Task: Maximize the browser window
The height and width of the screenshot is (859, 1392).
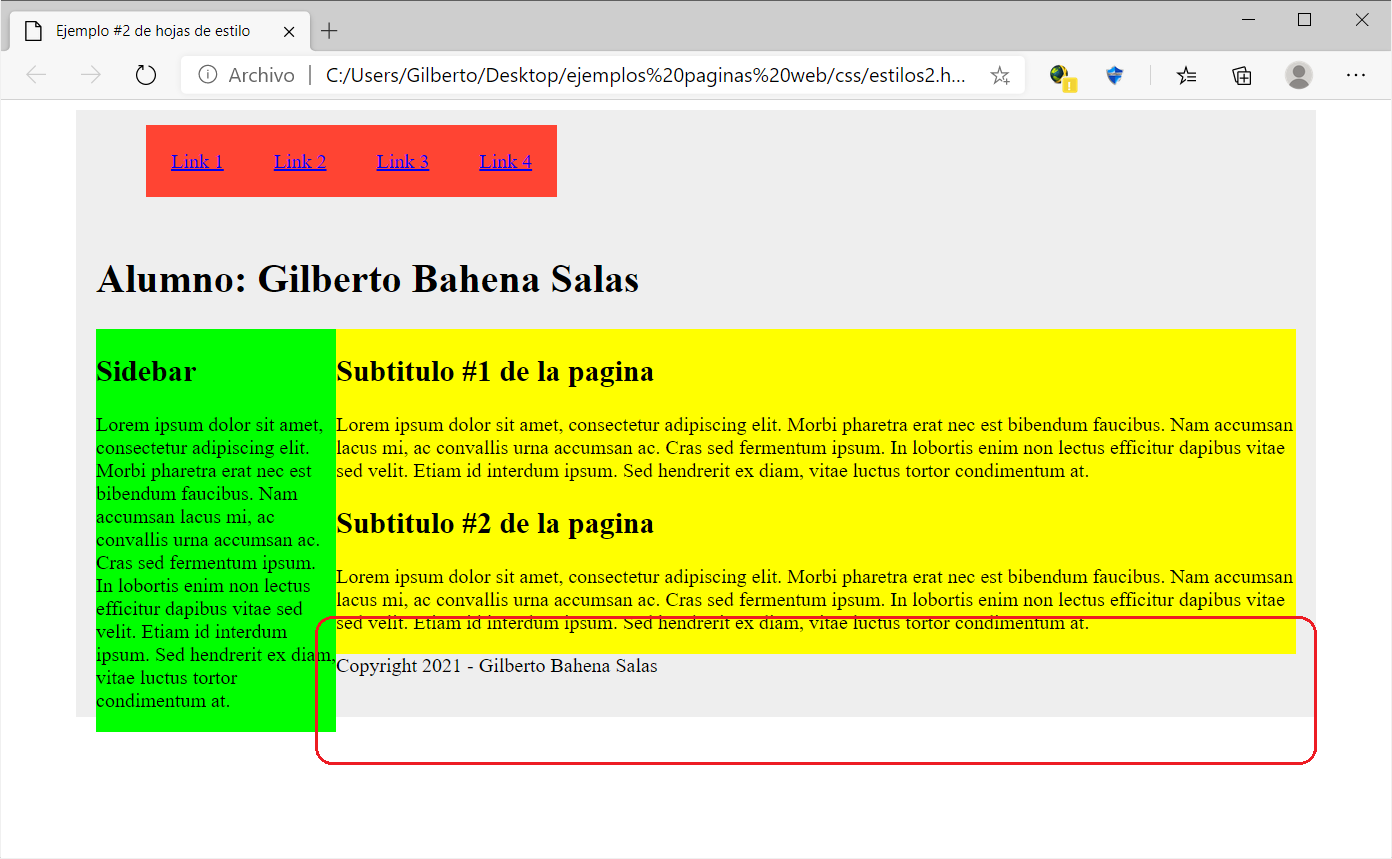Action: [x=1304, y=20]
